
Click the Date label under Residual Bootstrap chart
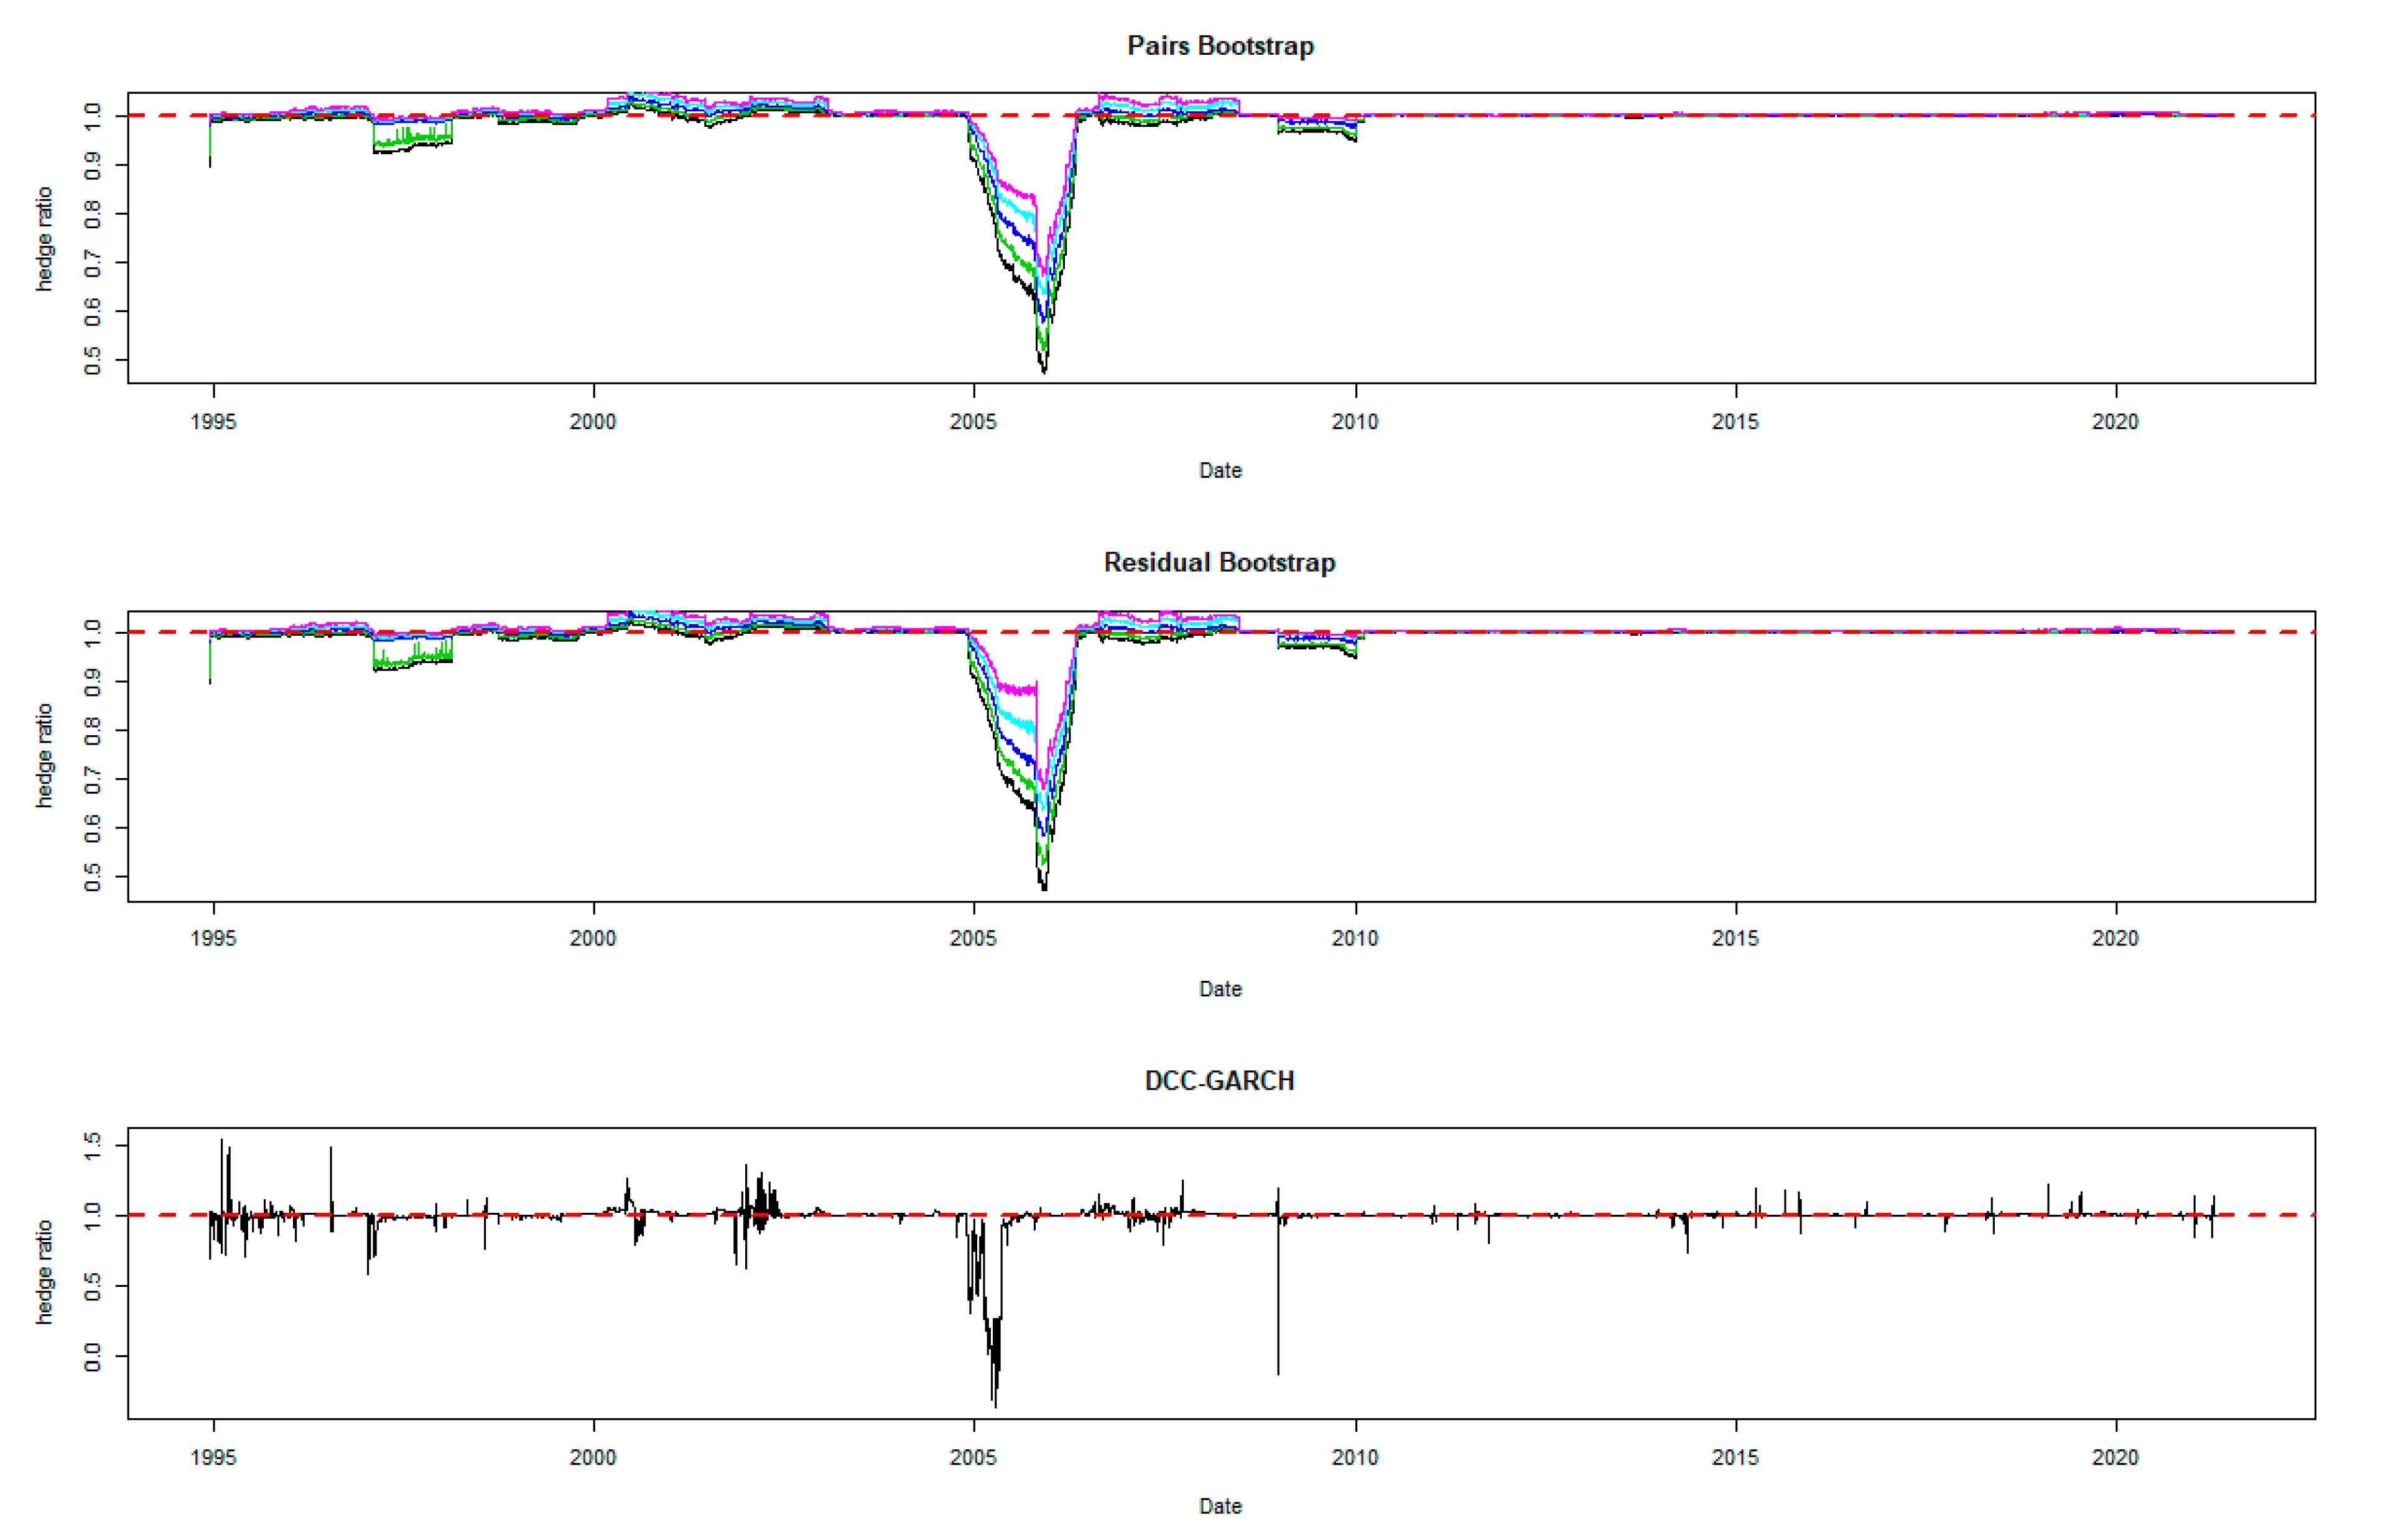tap(1219, 989)
